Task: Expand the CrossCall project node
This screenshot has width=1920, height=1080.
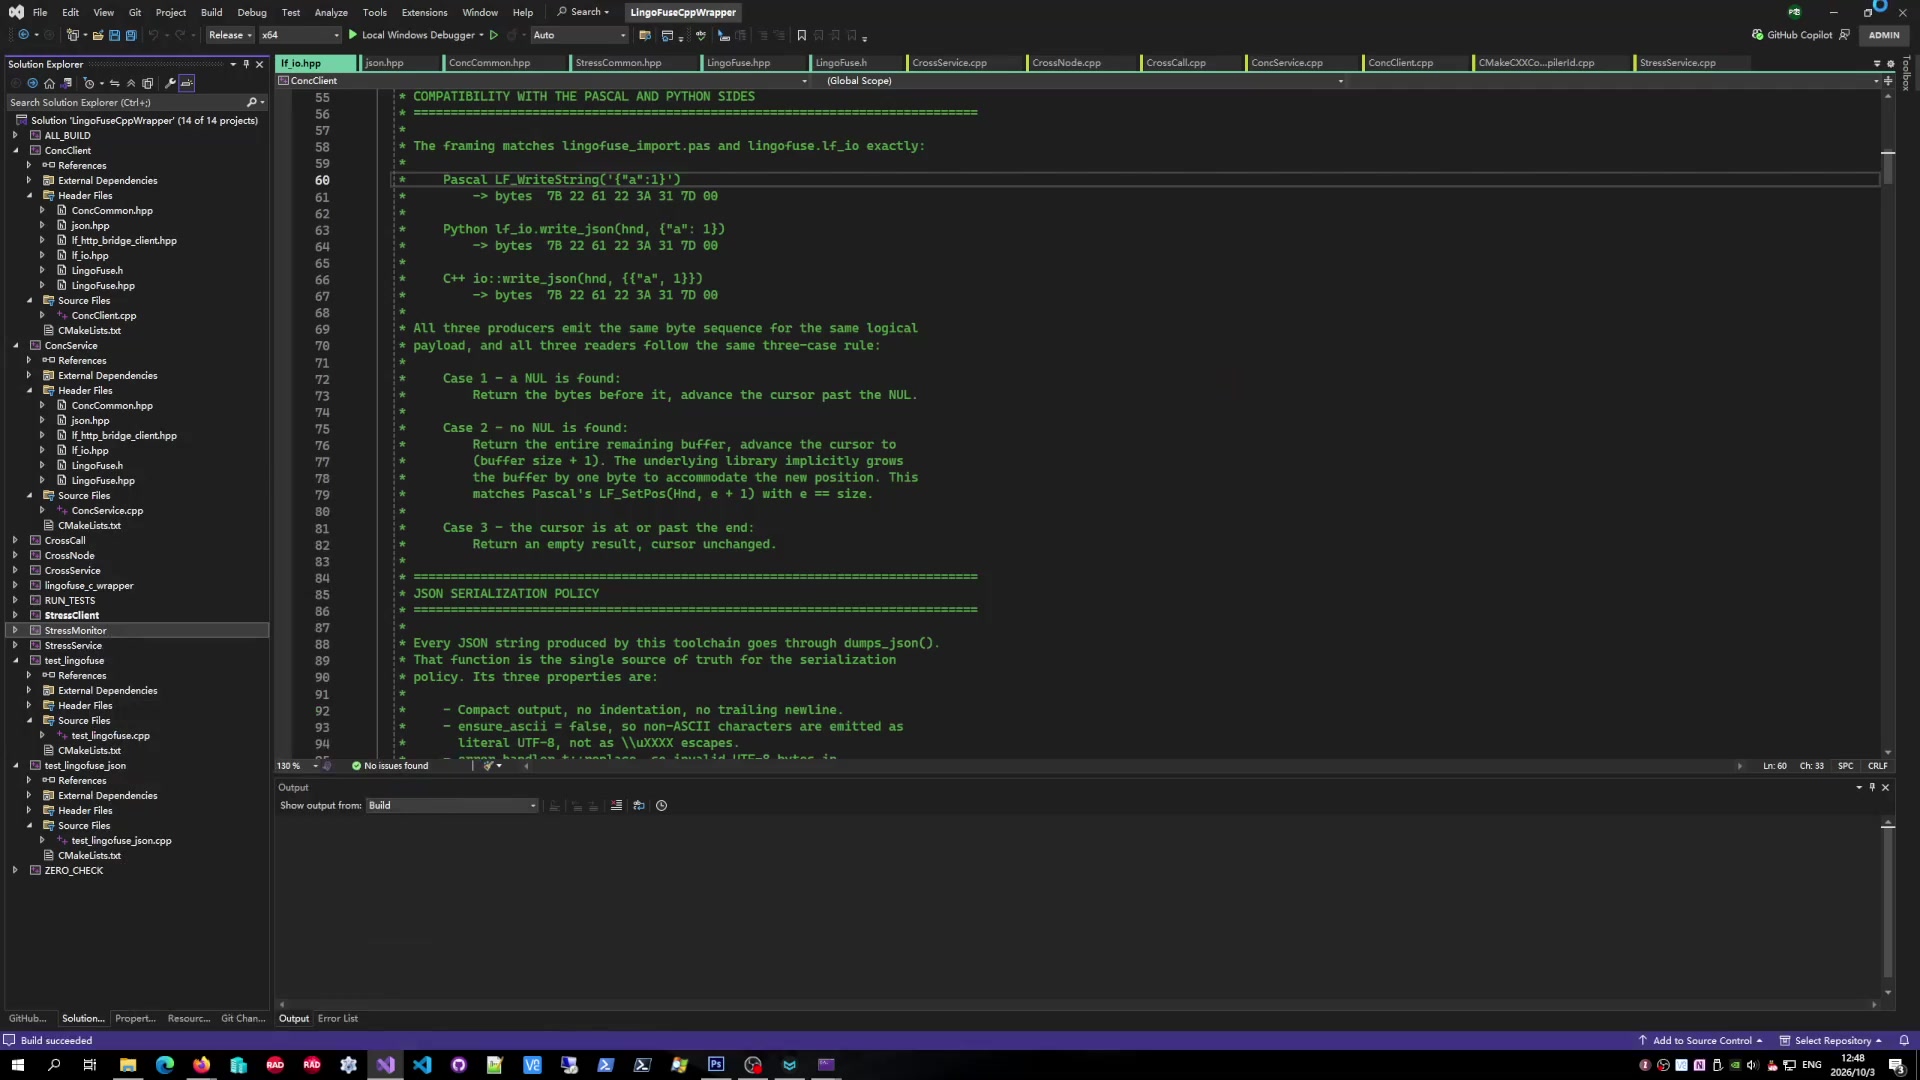Action: pos(15,541)
